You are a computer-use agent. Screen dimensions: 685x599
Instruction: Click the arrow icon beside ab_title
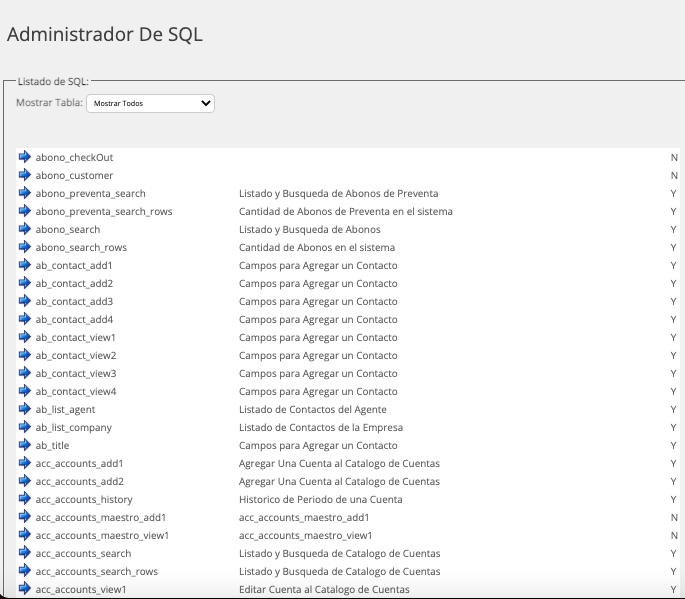(25, 445)
